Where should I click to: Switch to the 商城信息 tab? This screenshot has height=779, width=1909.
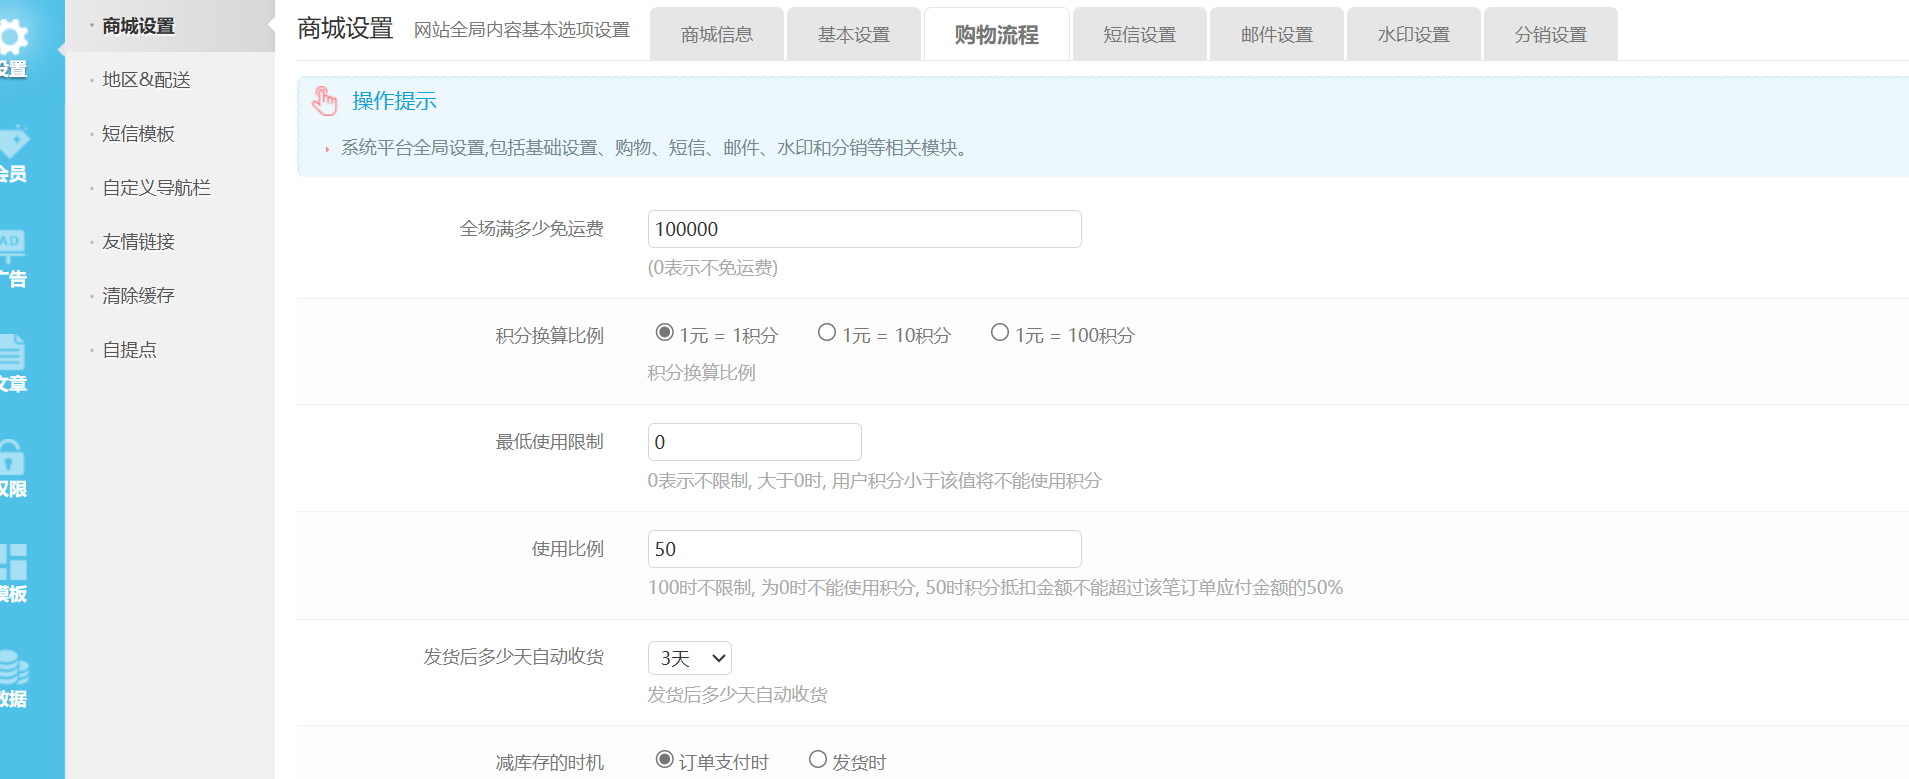coord(717,34)
